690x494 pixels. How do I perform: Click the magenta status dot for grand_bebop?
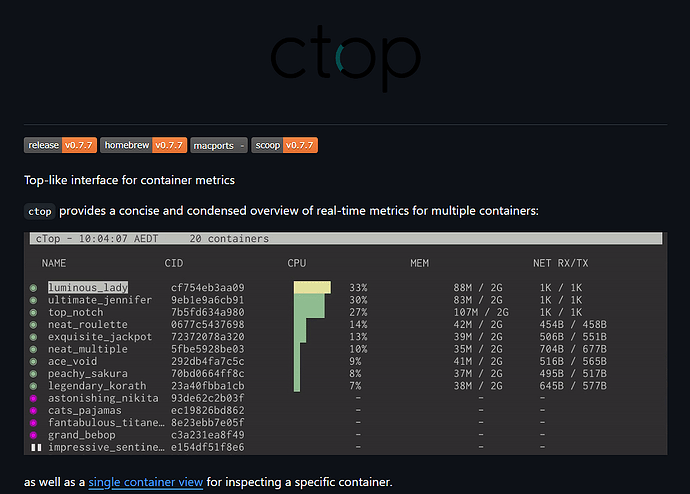click(x=32, y=435)
